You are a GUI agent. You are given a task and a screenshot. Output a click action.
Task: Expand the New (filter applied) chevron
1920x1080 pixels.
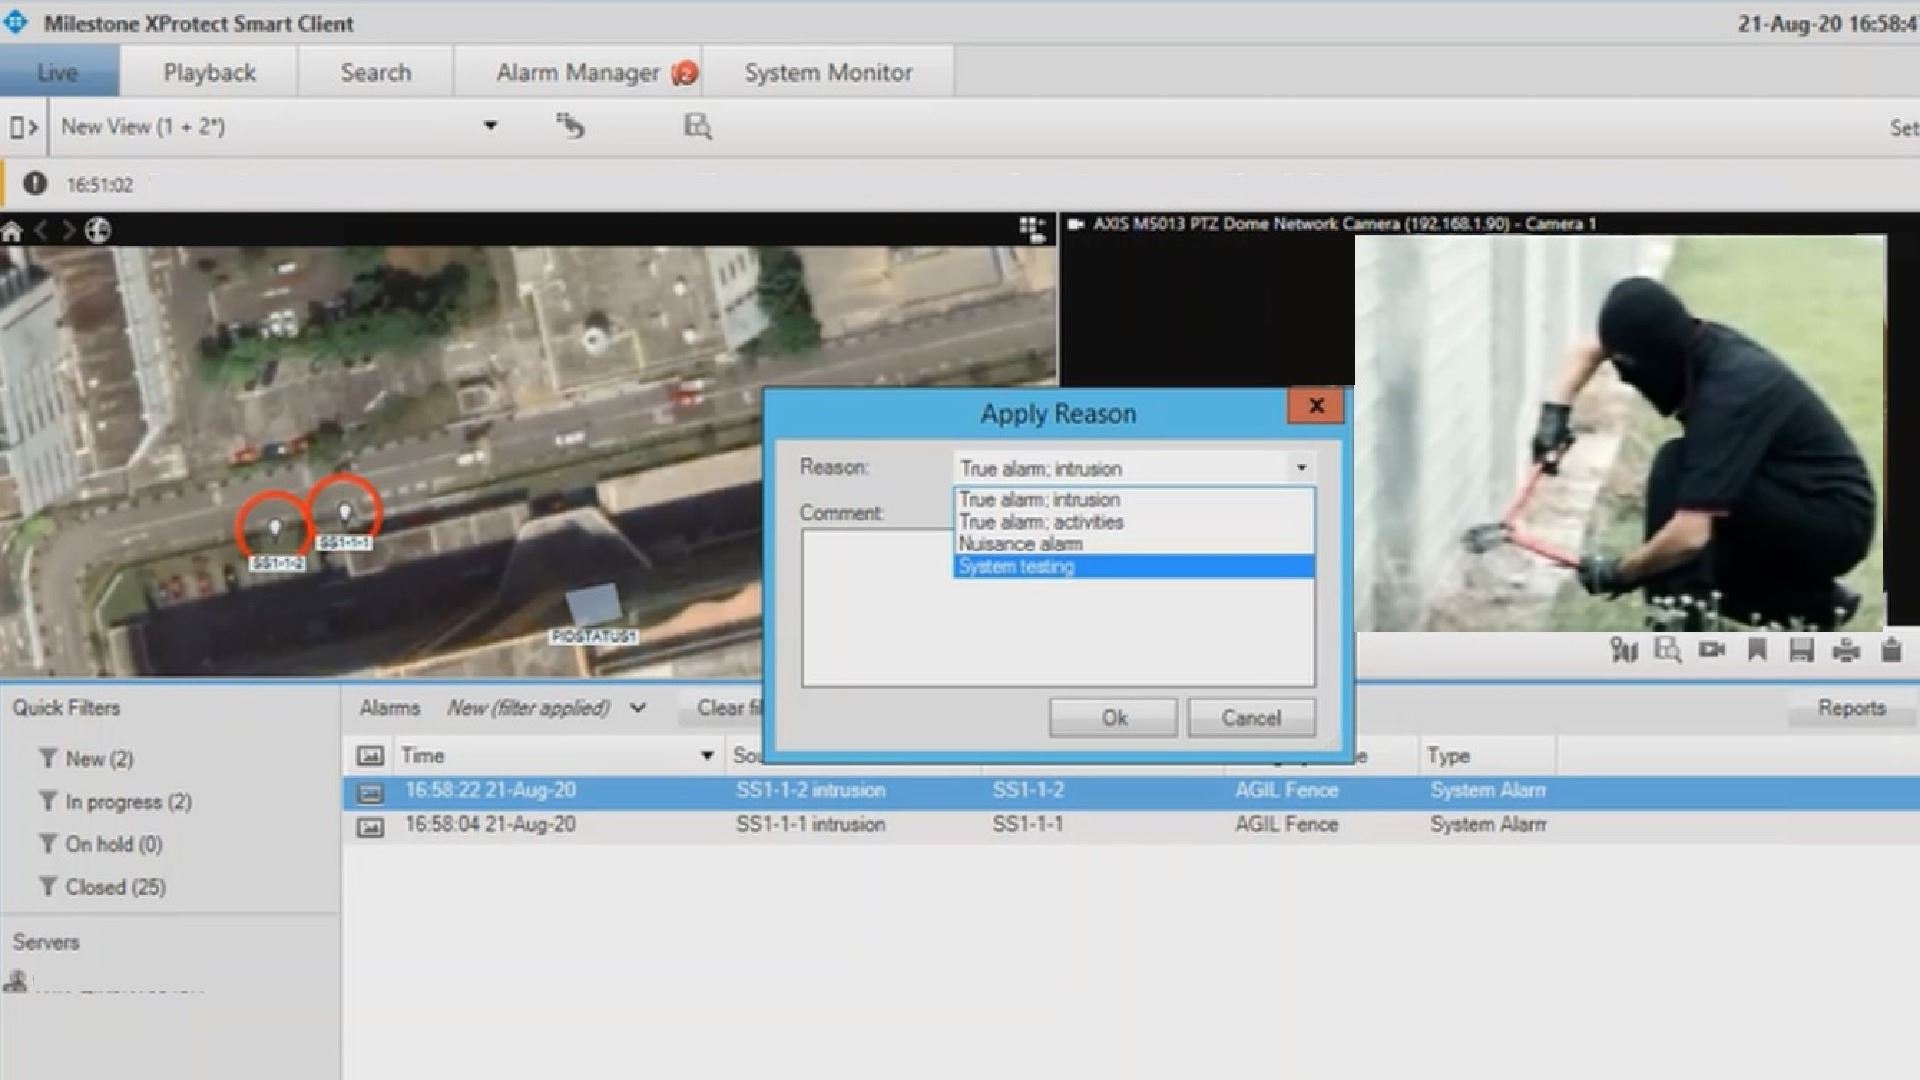tap(637, 708)
